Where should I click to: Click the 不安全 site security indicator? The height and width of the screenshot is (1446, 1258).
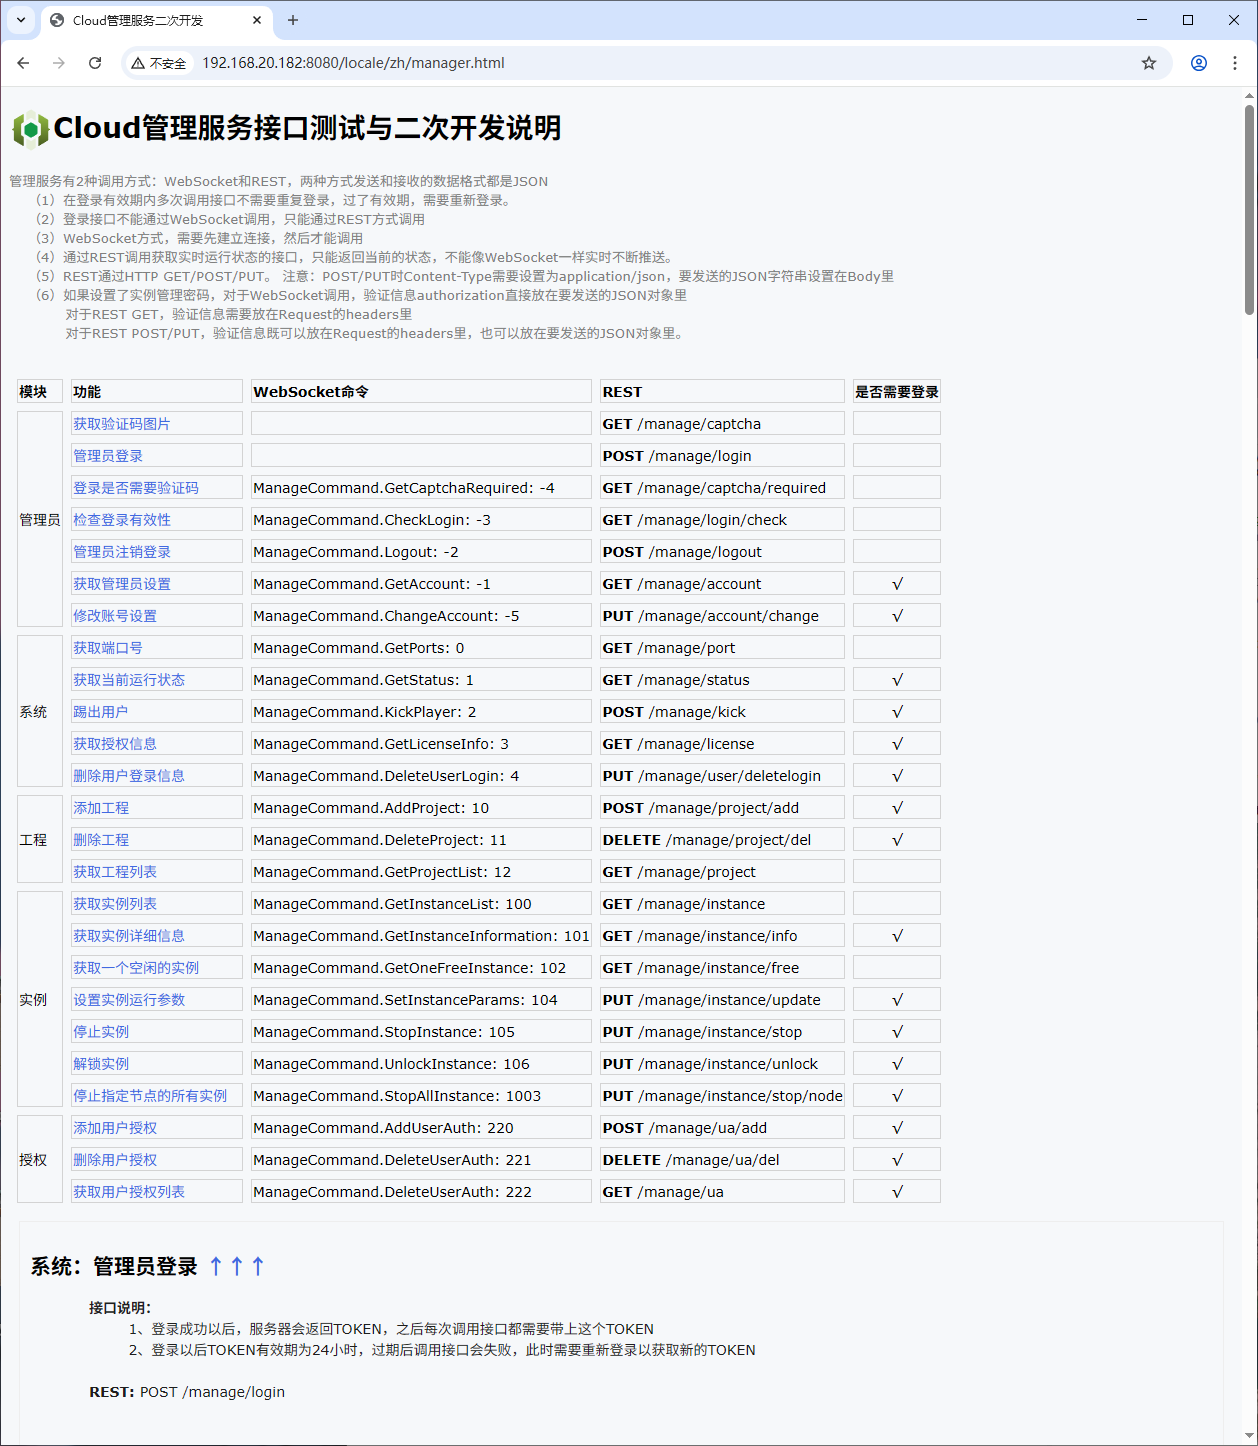tap(159, 63)
